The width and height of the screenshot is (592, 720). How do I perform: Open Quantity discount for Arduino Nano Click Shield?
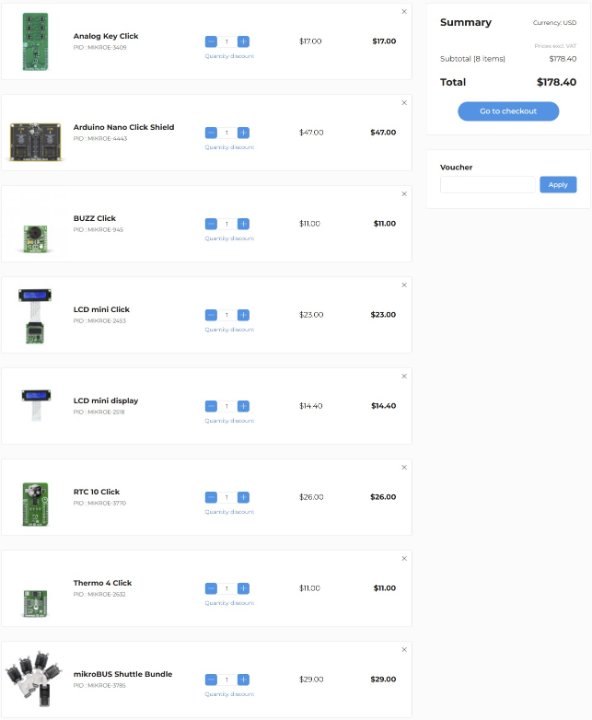(229, 147)
